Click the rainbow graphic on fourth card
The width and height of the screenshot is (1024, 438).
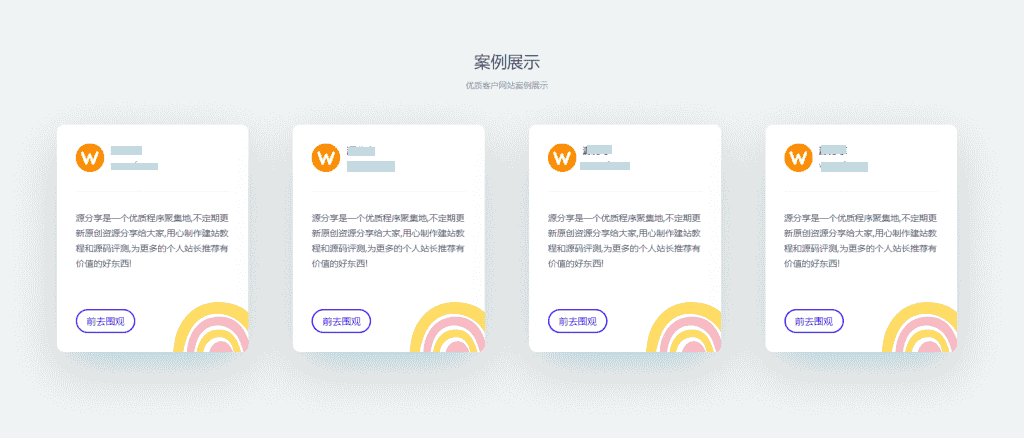coord(920,327)
